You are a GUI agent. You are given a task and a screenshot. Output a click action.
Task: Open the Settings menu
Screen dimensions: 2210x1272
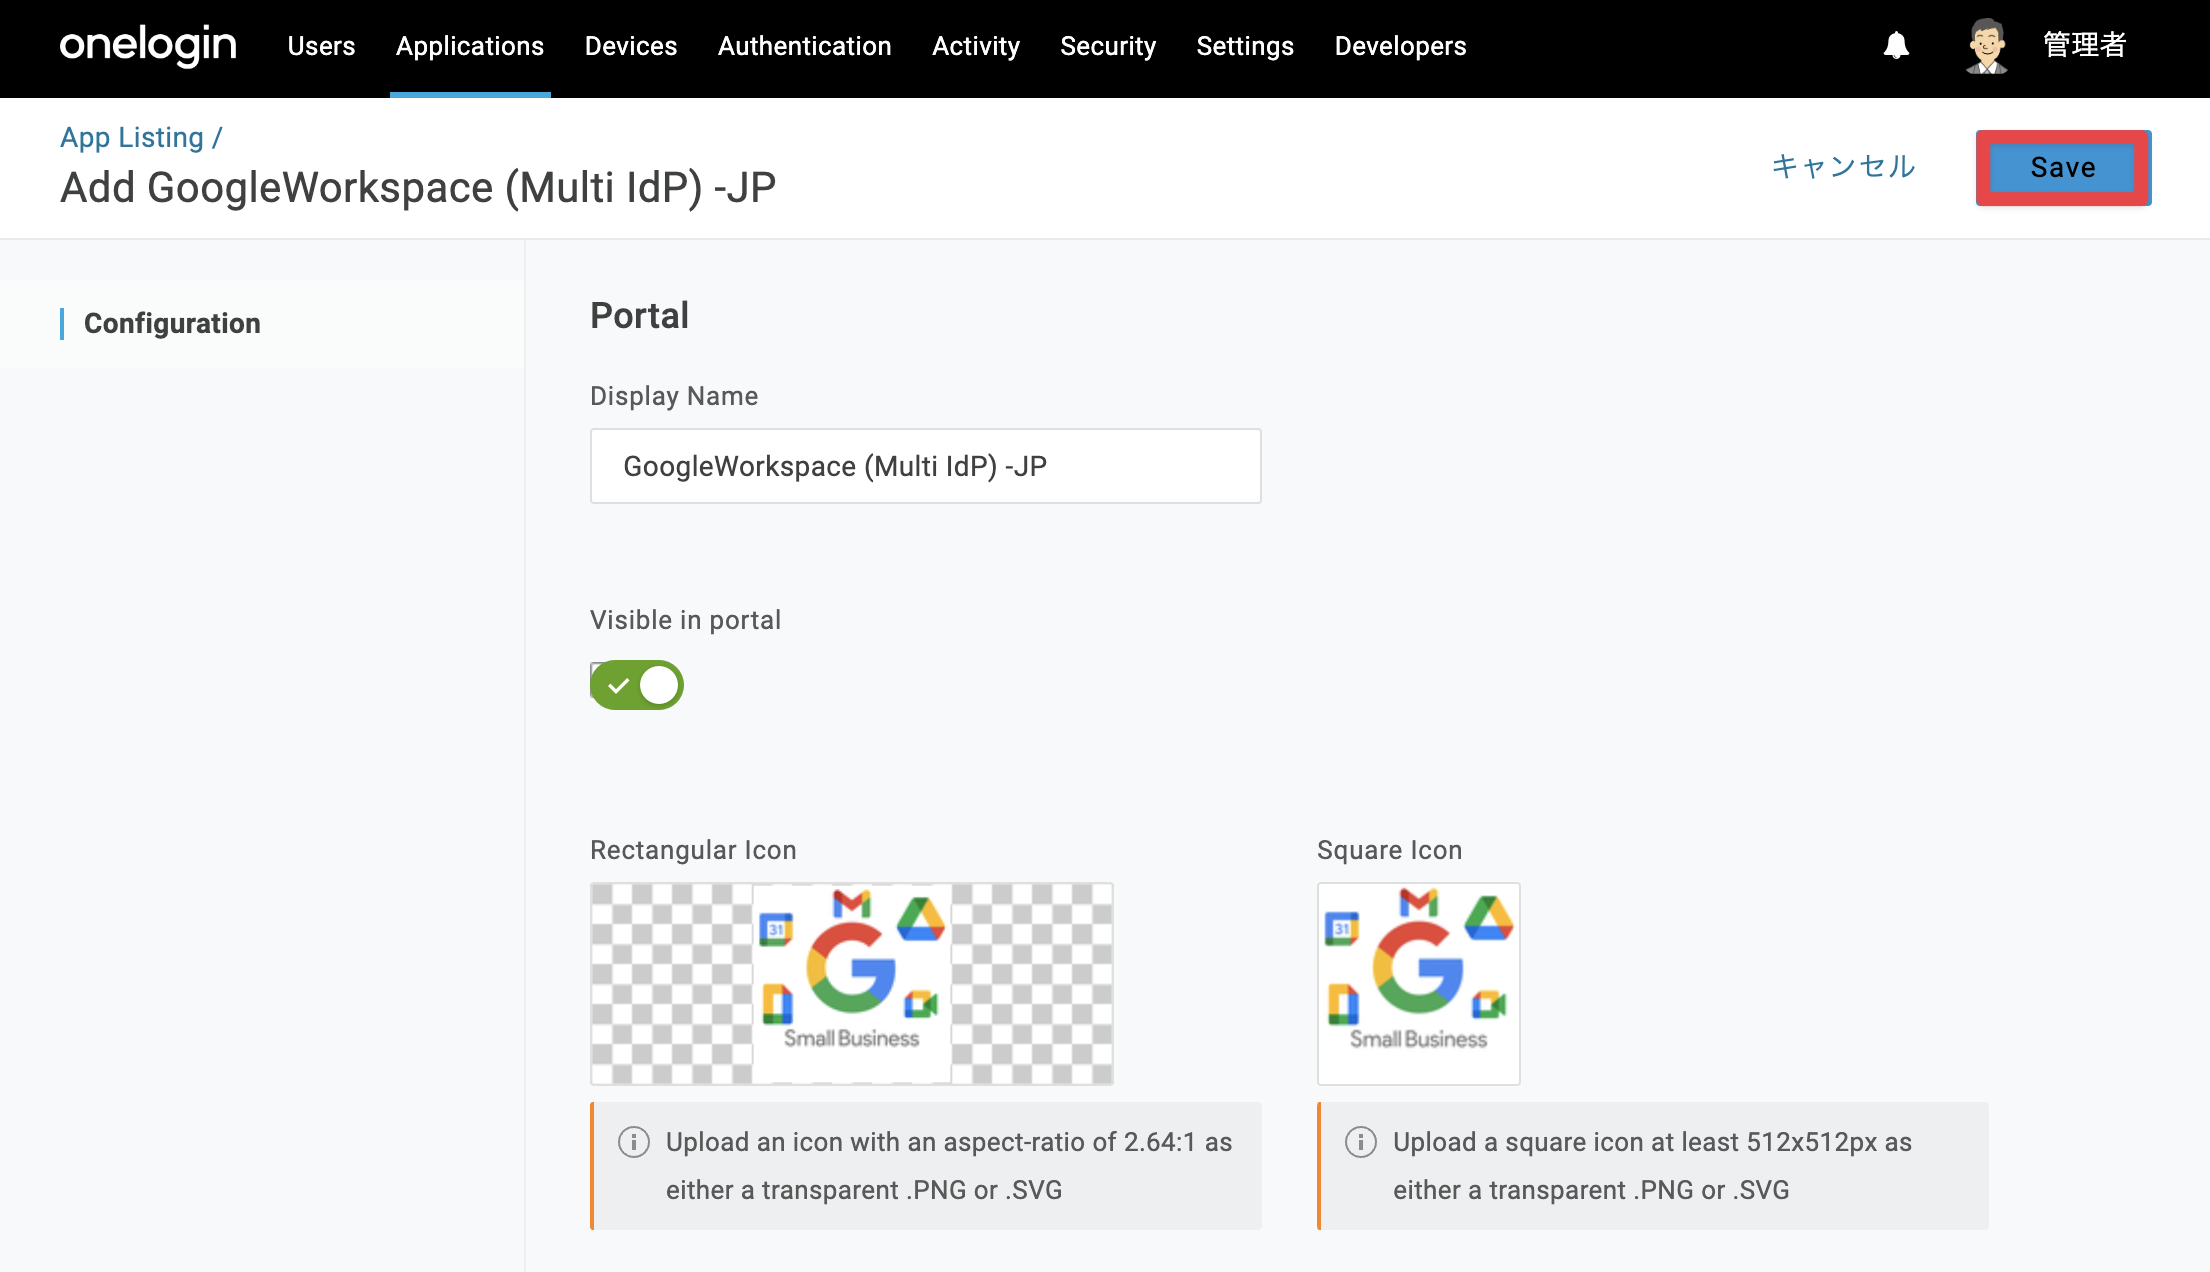1245,46
